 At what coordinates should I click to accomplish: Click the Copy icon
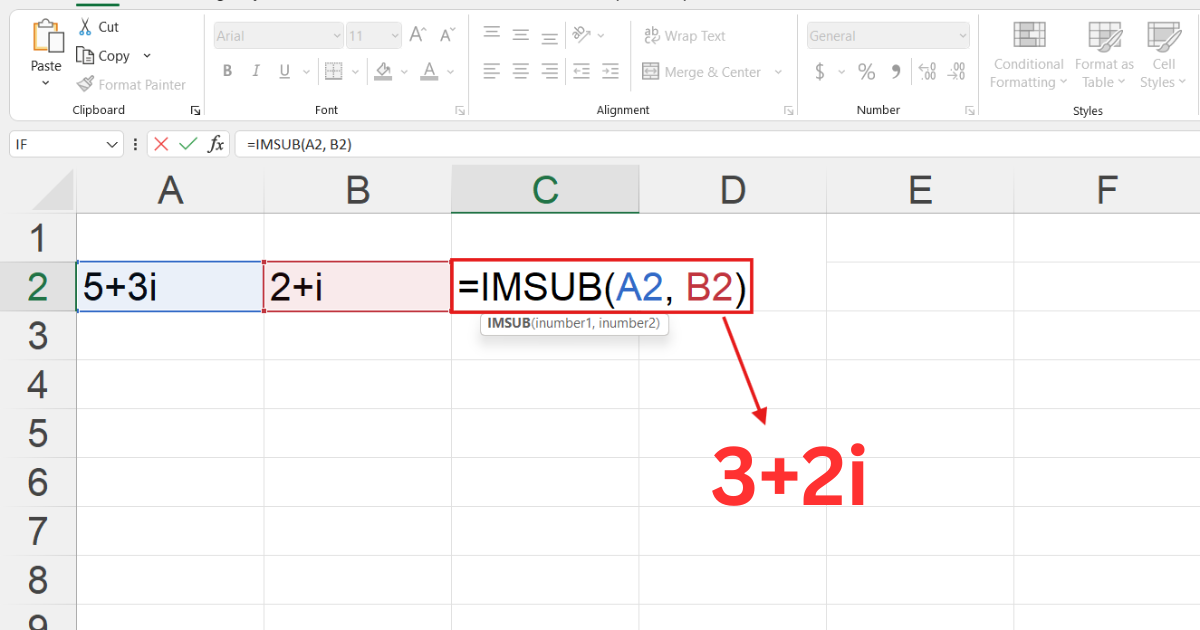85,55
